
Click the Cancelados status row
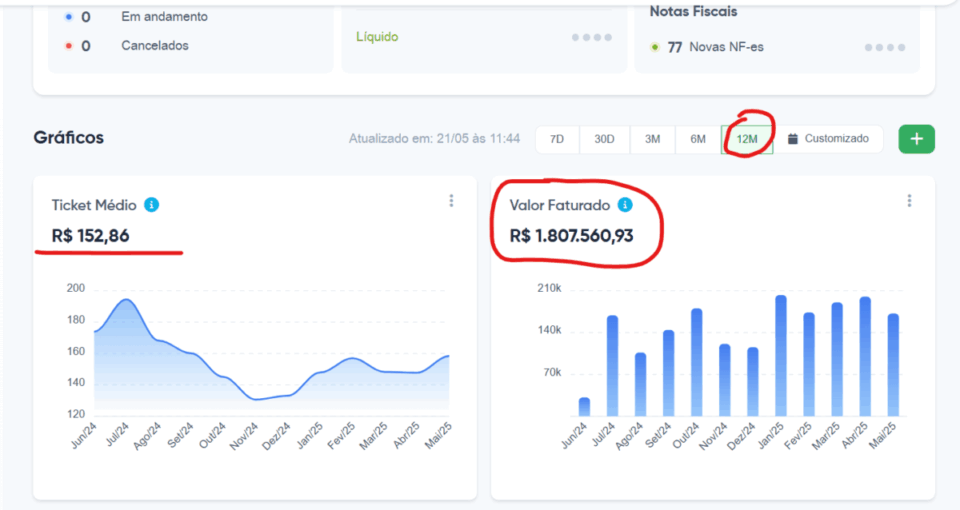coord(127,45)
